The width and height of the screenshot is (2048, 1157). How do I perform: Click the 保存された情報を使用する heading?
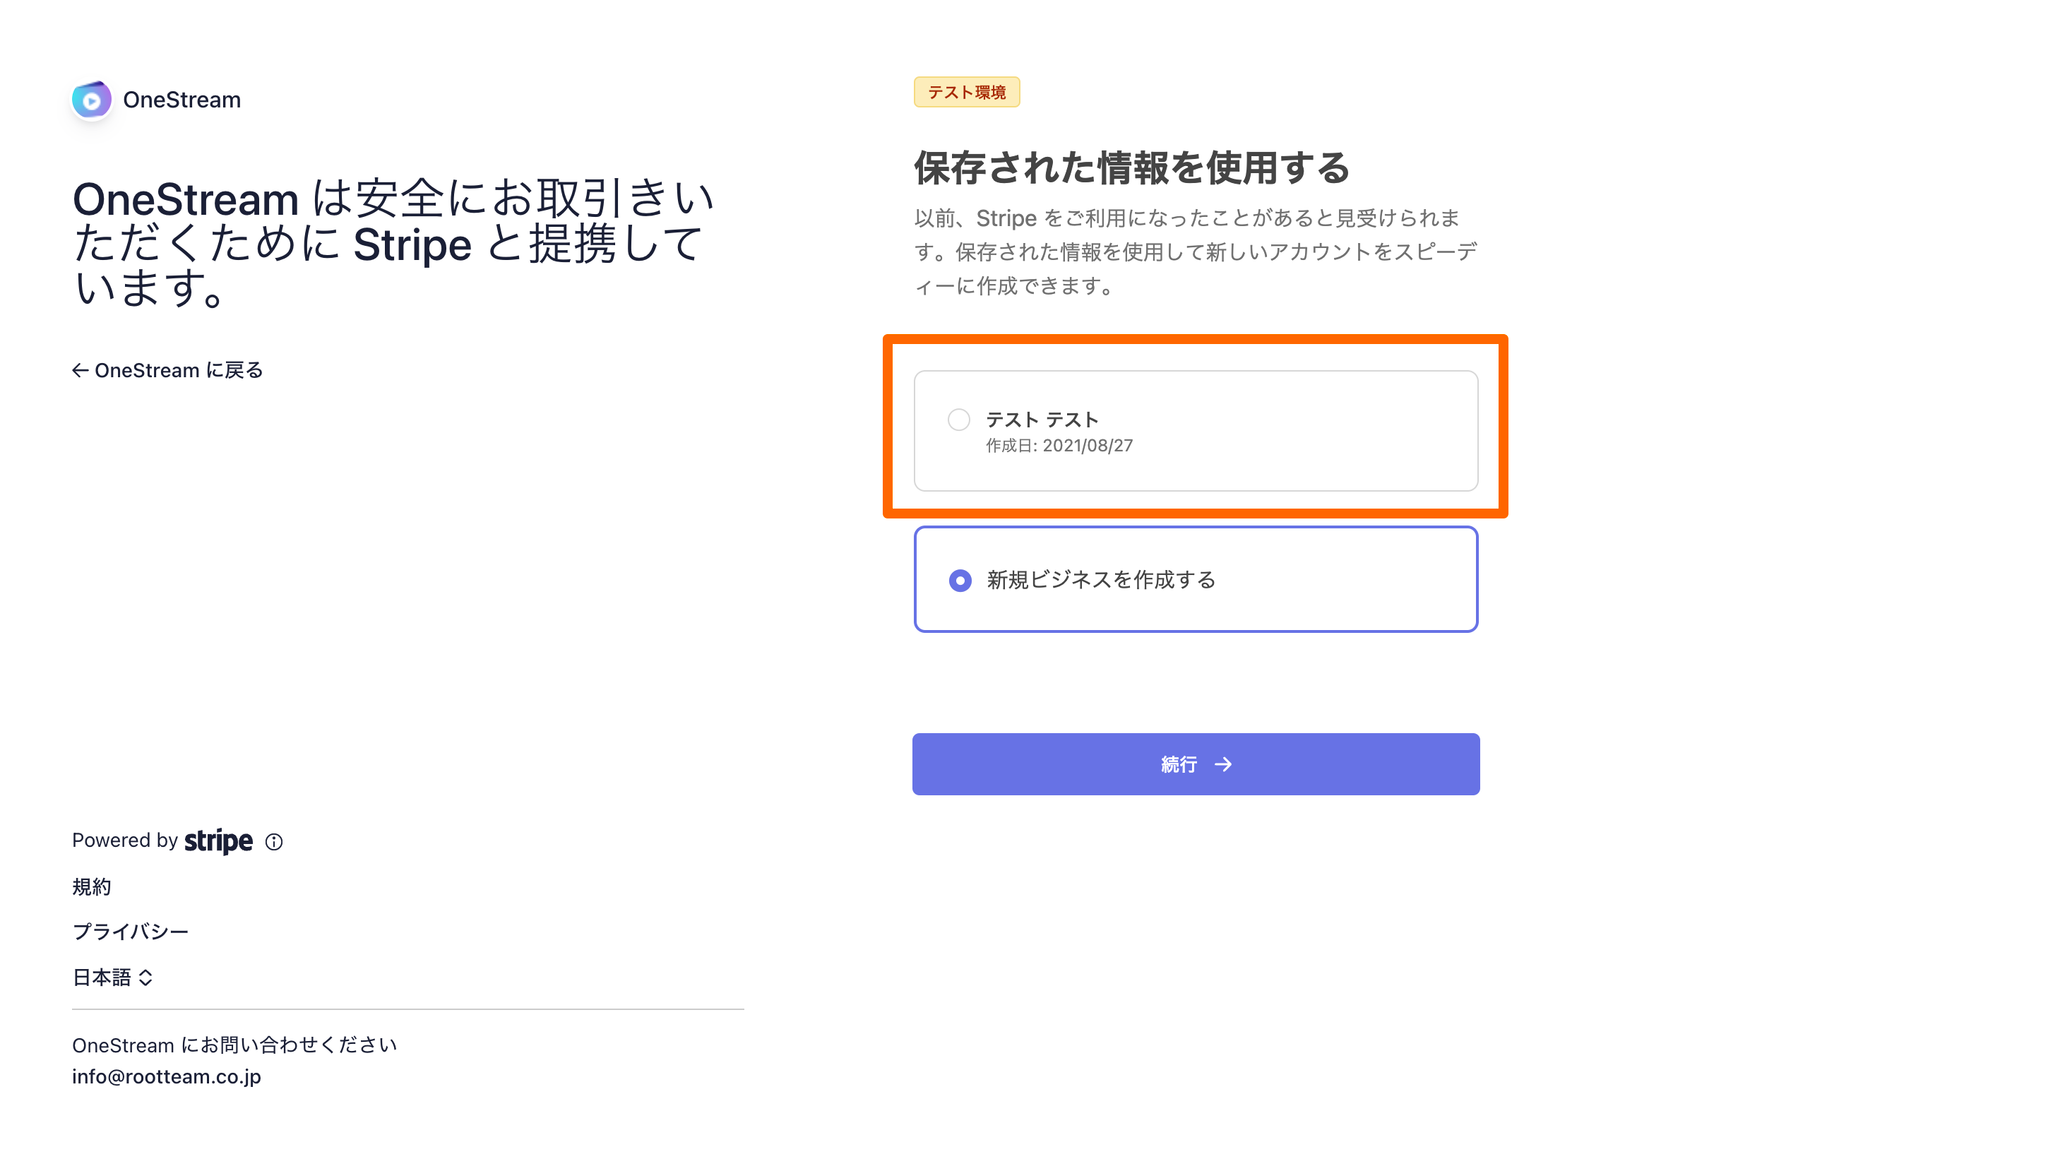pyautogui.click(x=1132, y=168)
